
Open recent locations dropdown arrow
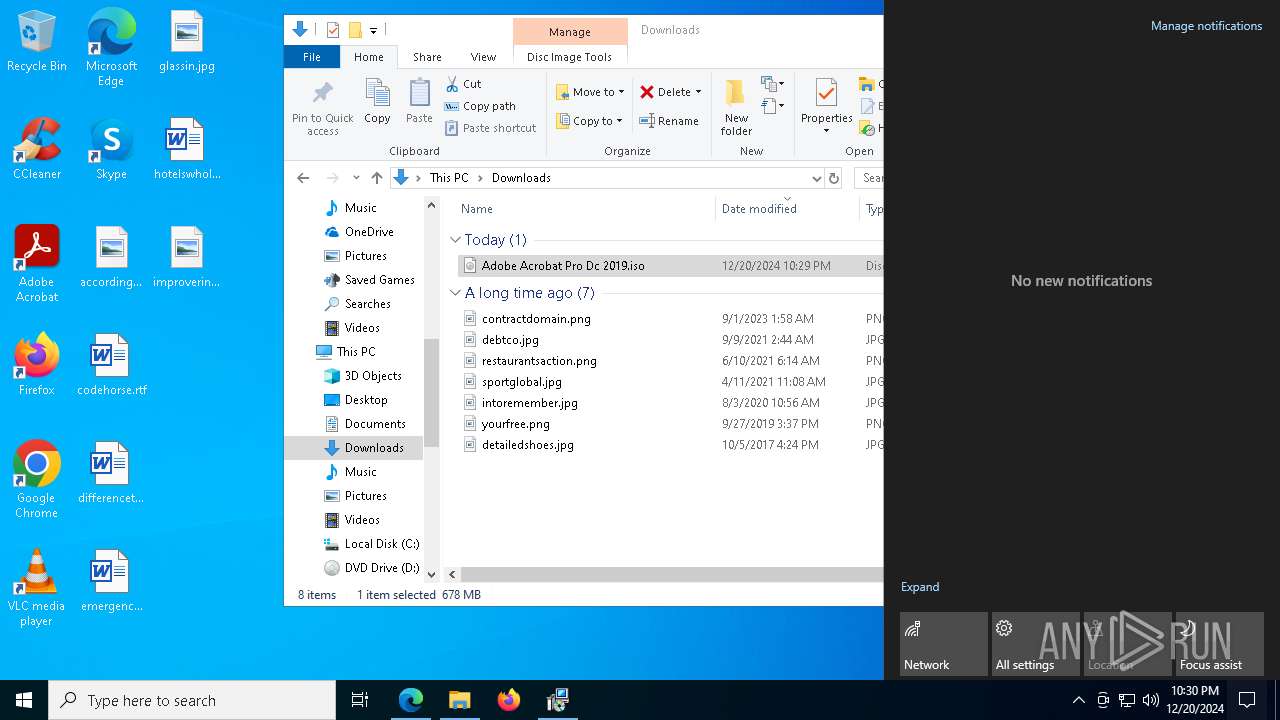pyautogui.click(x=356, y=178)
